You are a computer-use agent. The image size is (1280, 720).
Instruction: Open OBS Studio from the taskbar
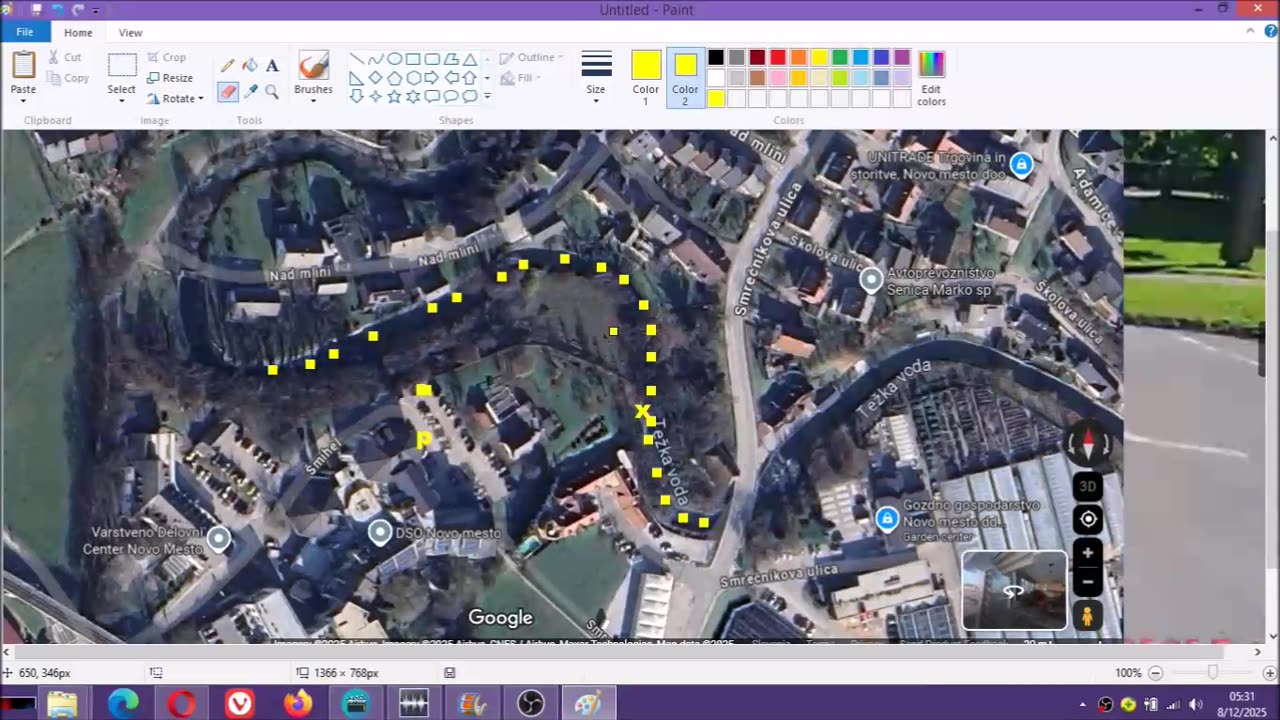530,704
